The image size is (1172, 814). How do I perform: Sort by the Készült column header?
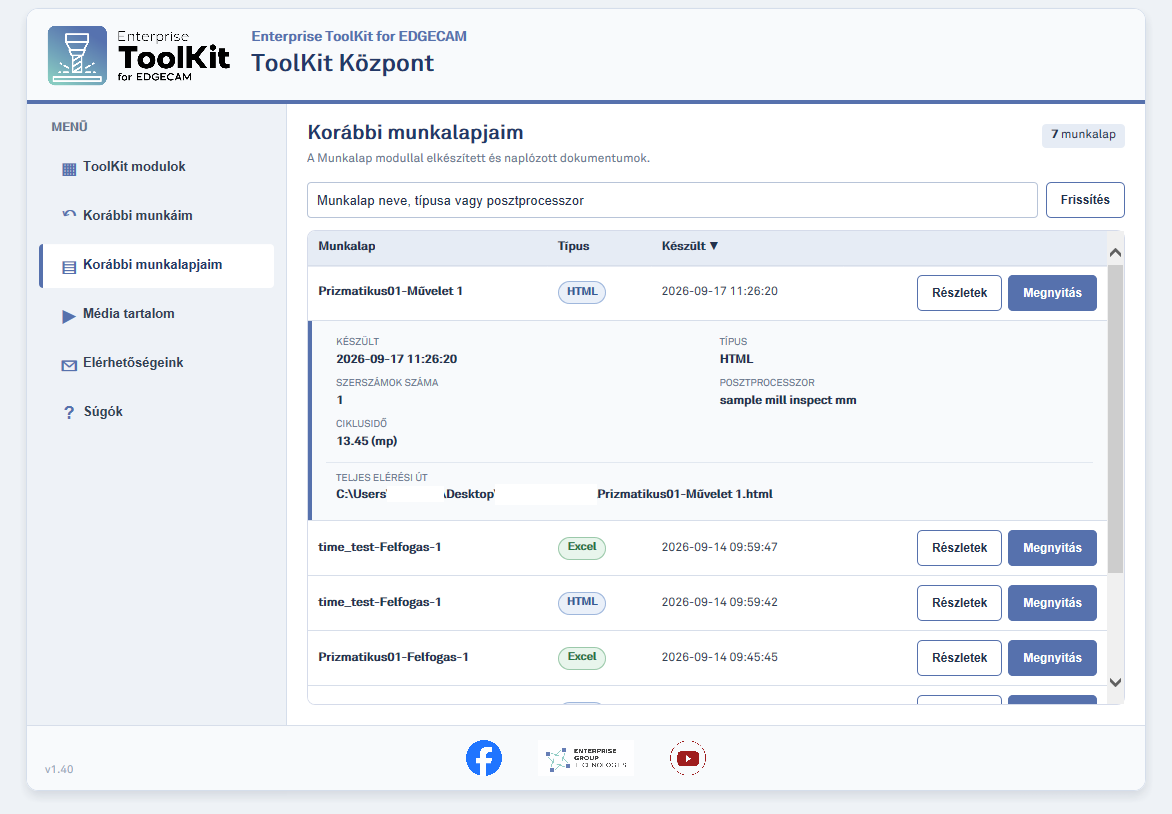coord(689,246)
